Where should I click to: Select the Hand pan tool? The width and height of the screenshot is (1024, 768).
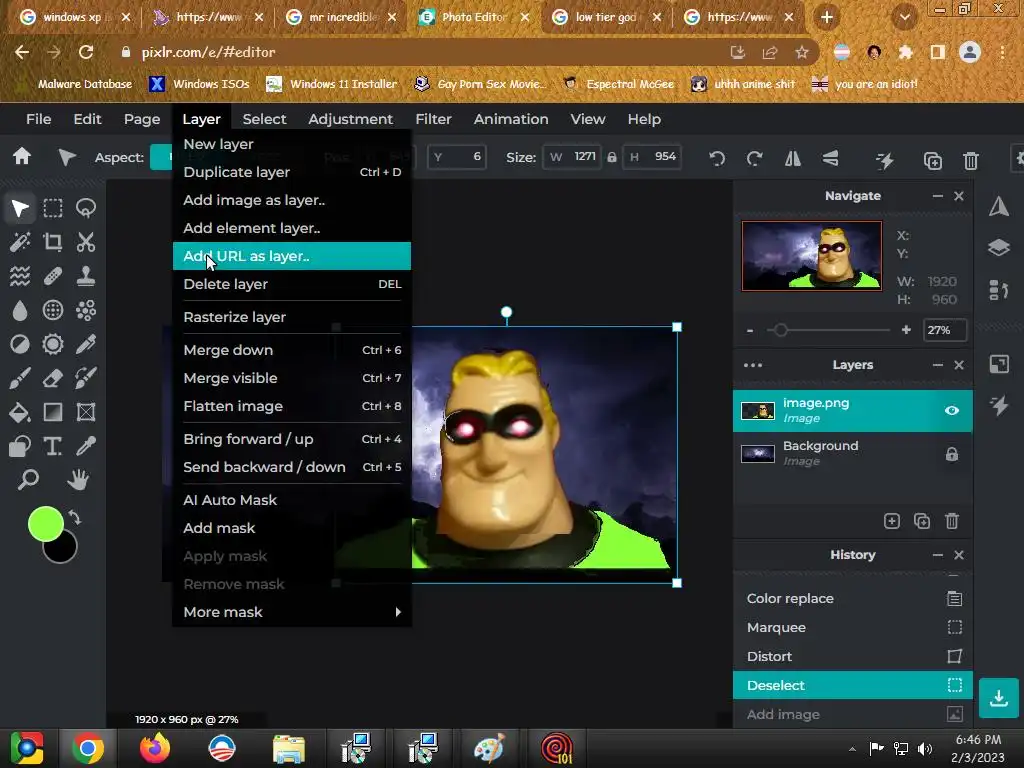click(78, 480)
